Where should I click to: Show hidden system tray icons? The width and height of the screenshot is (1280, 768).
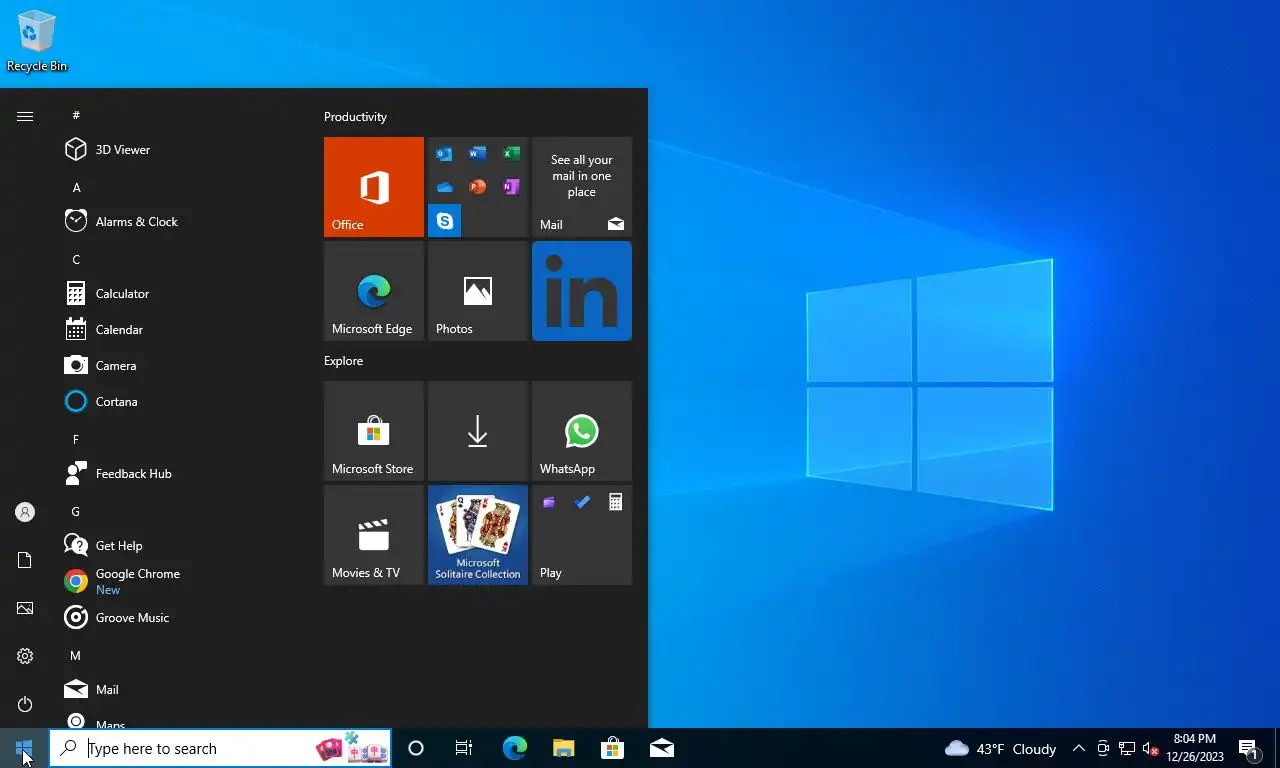(x=1079, y=748)
